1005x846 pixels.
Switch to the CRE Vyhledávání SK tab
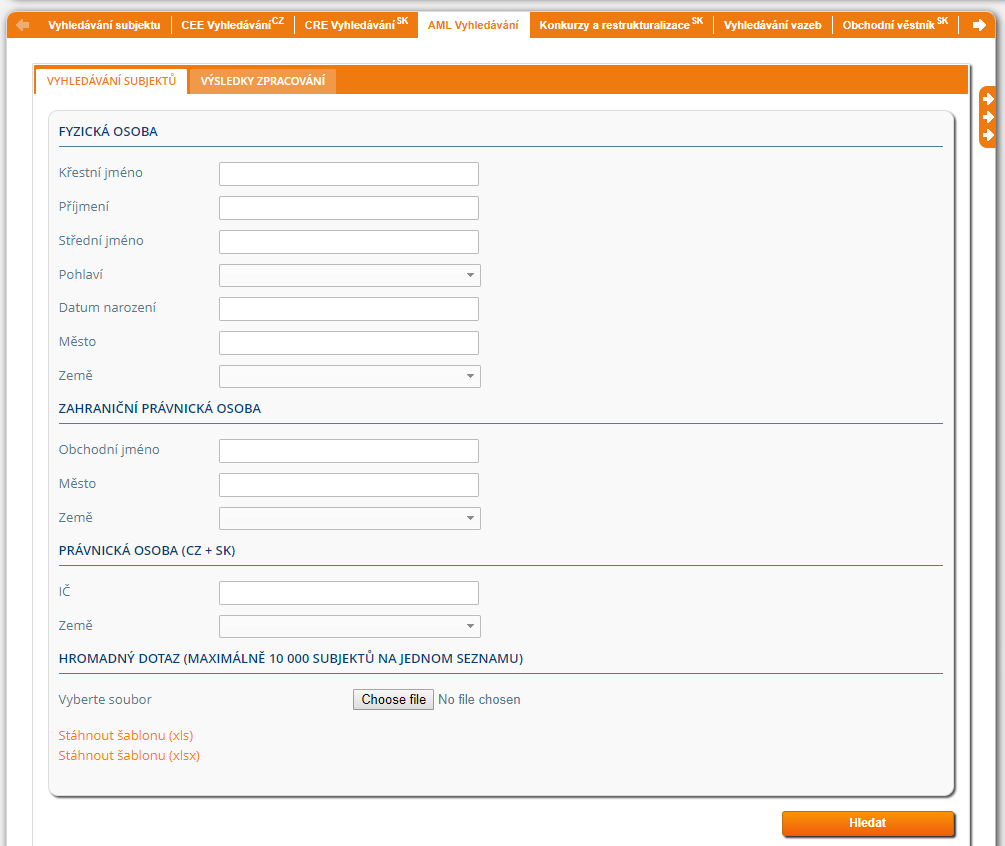tap(356, 25)
